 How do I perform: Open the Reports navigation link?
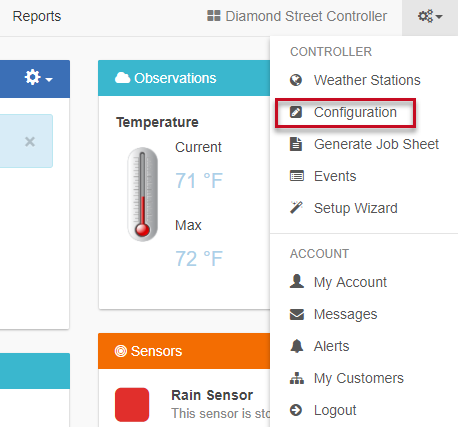(37, 16)
